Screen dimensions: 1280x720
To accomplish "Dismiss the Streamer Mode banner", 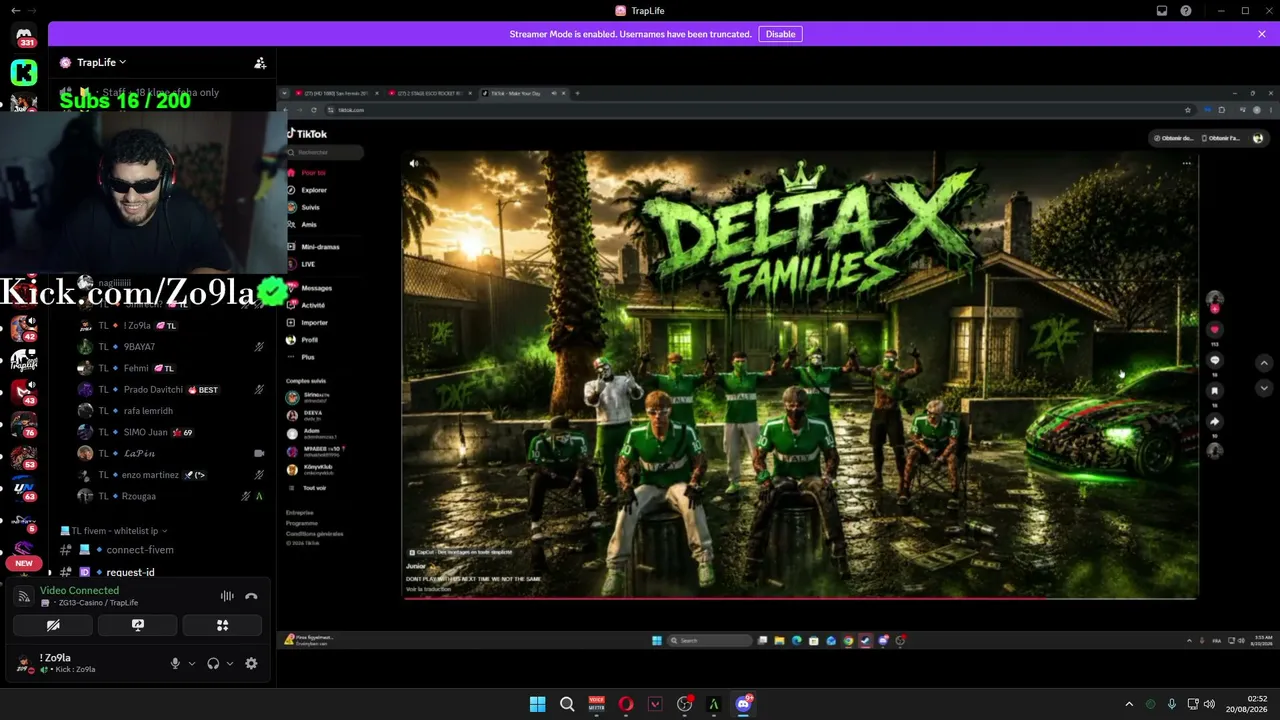I will click(1262, 34).
